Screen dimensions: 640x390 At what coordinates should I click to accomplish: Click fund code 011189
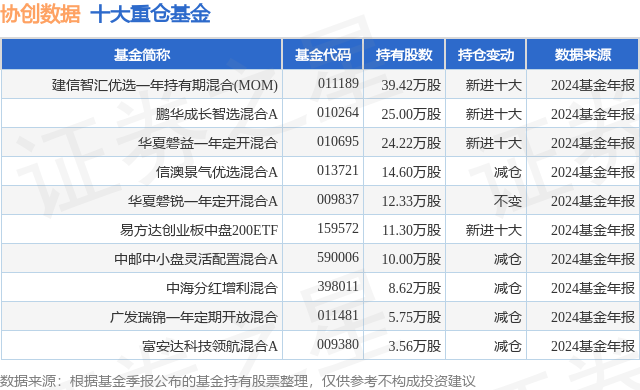(338, 83)
